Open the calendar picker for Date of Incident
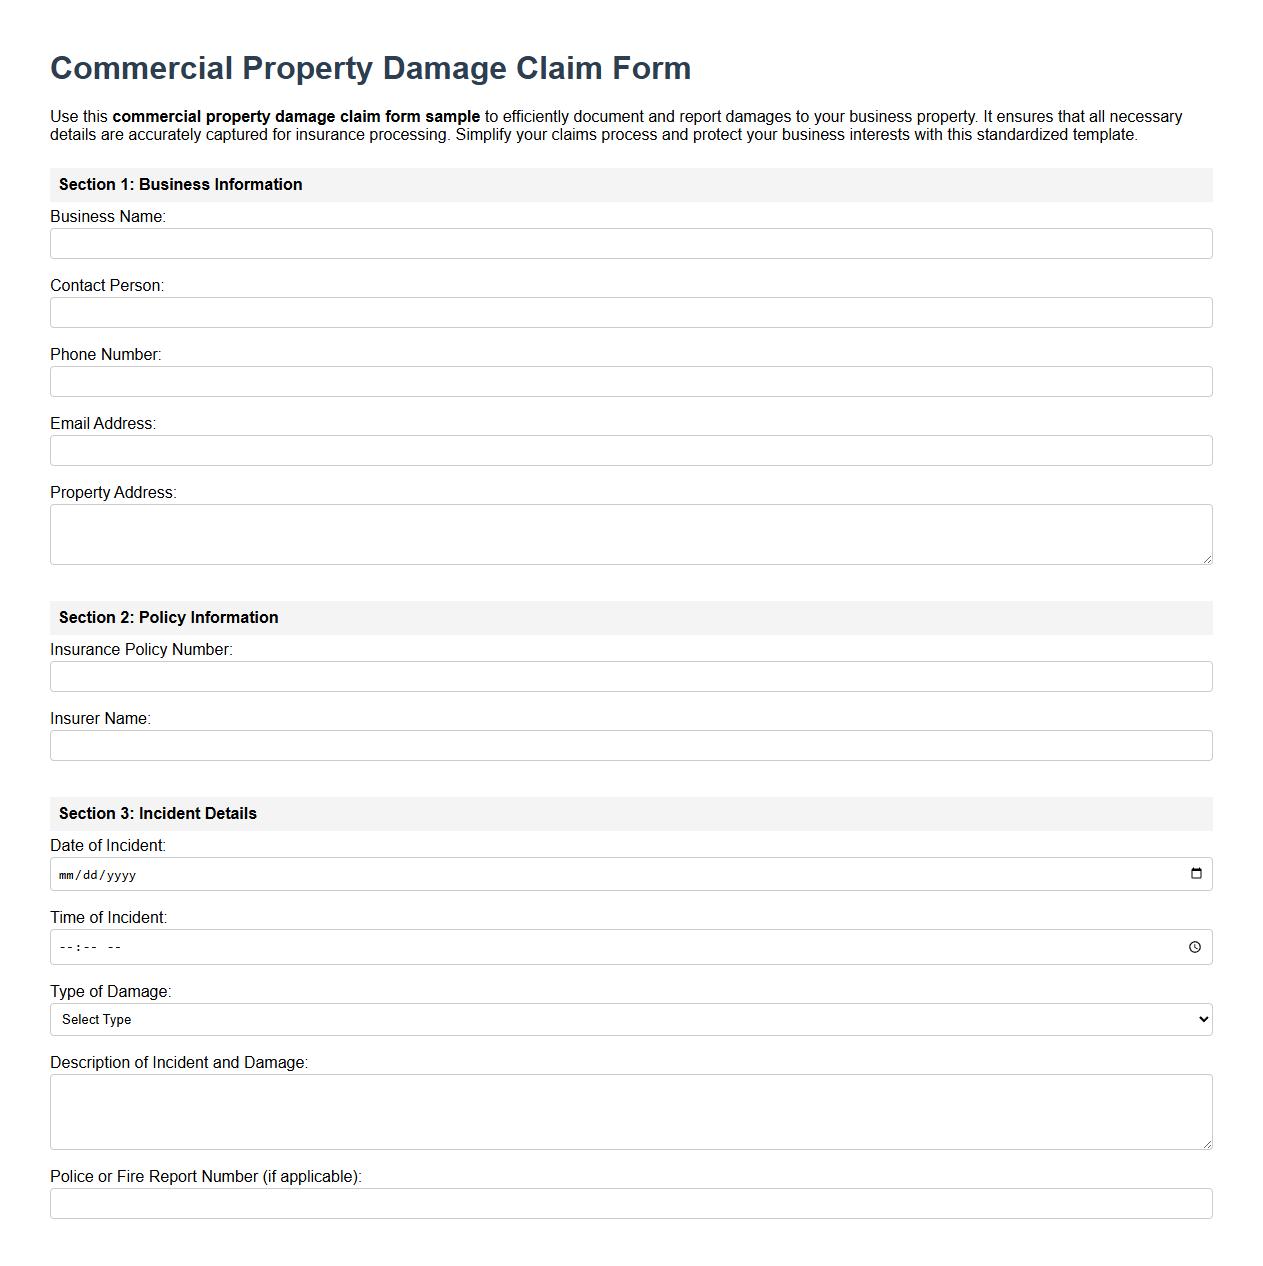Image resolution: width=1263 pixels, height=1266 pixels. click(1196, 873)
